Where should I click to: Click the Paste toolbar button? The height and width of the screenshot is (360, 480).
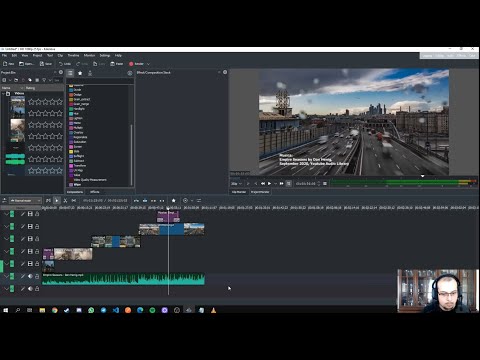(x=117, y=64)
